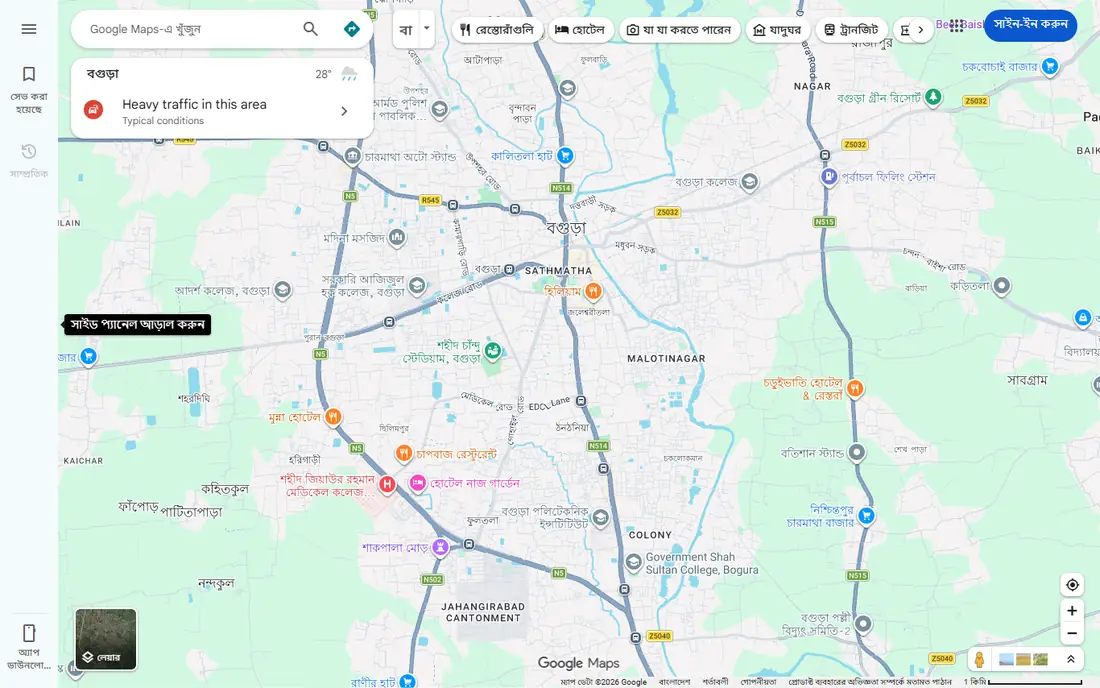The width and height of the screenshot is (1100, 688).
Task: Select the শাকপালা মোড় marker
Action: (x=440, y=547)
